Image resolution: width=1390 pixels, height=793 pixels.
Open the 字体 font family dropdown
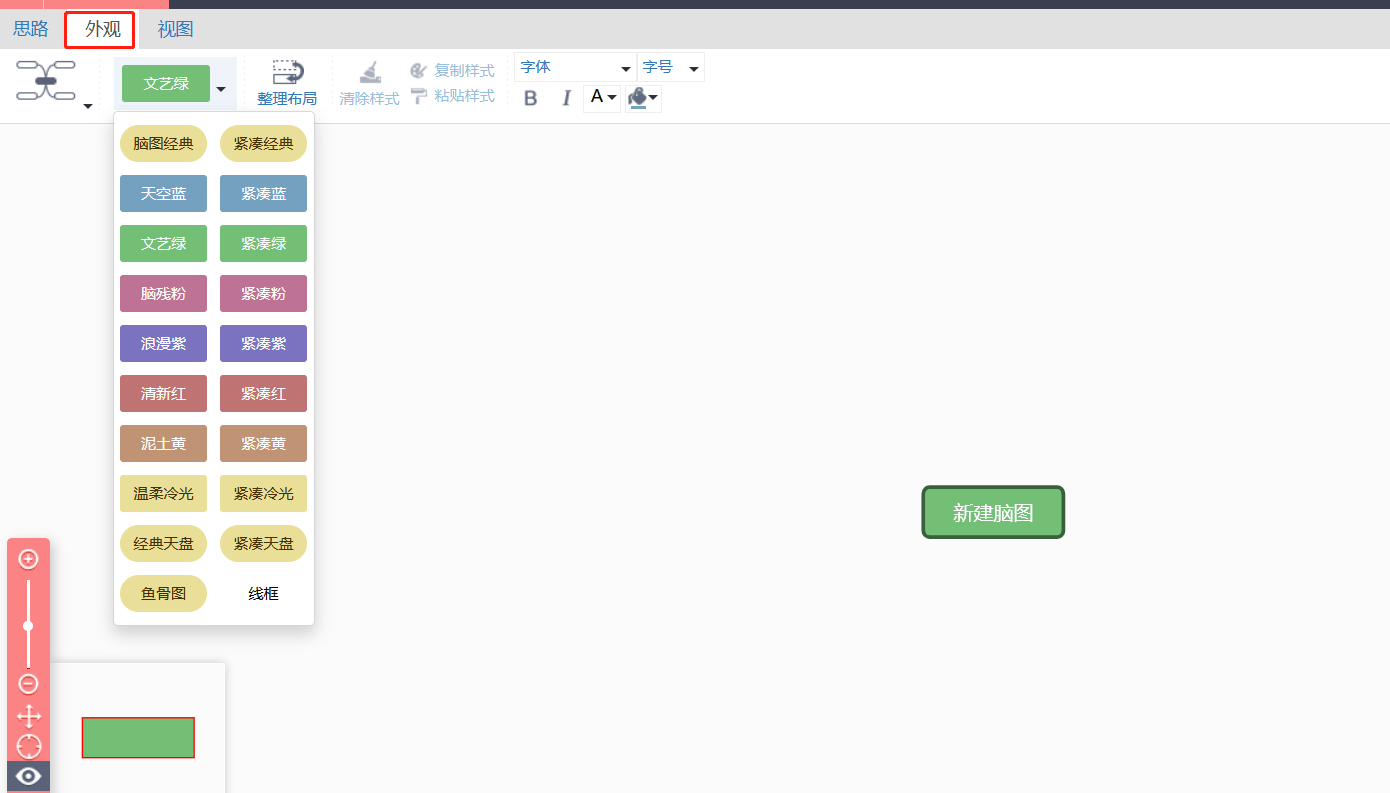575,68
